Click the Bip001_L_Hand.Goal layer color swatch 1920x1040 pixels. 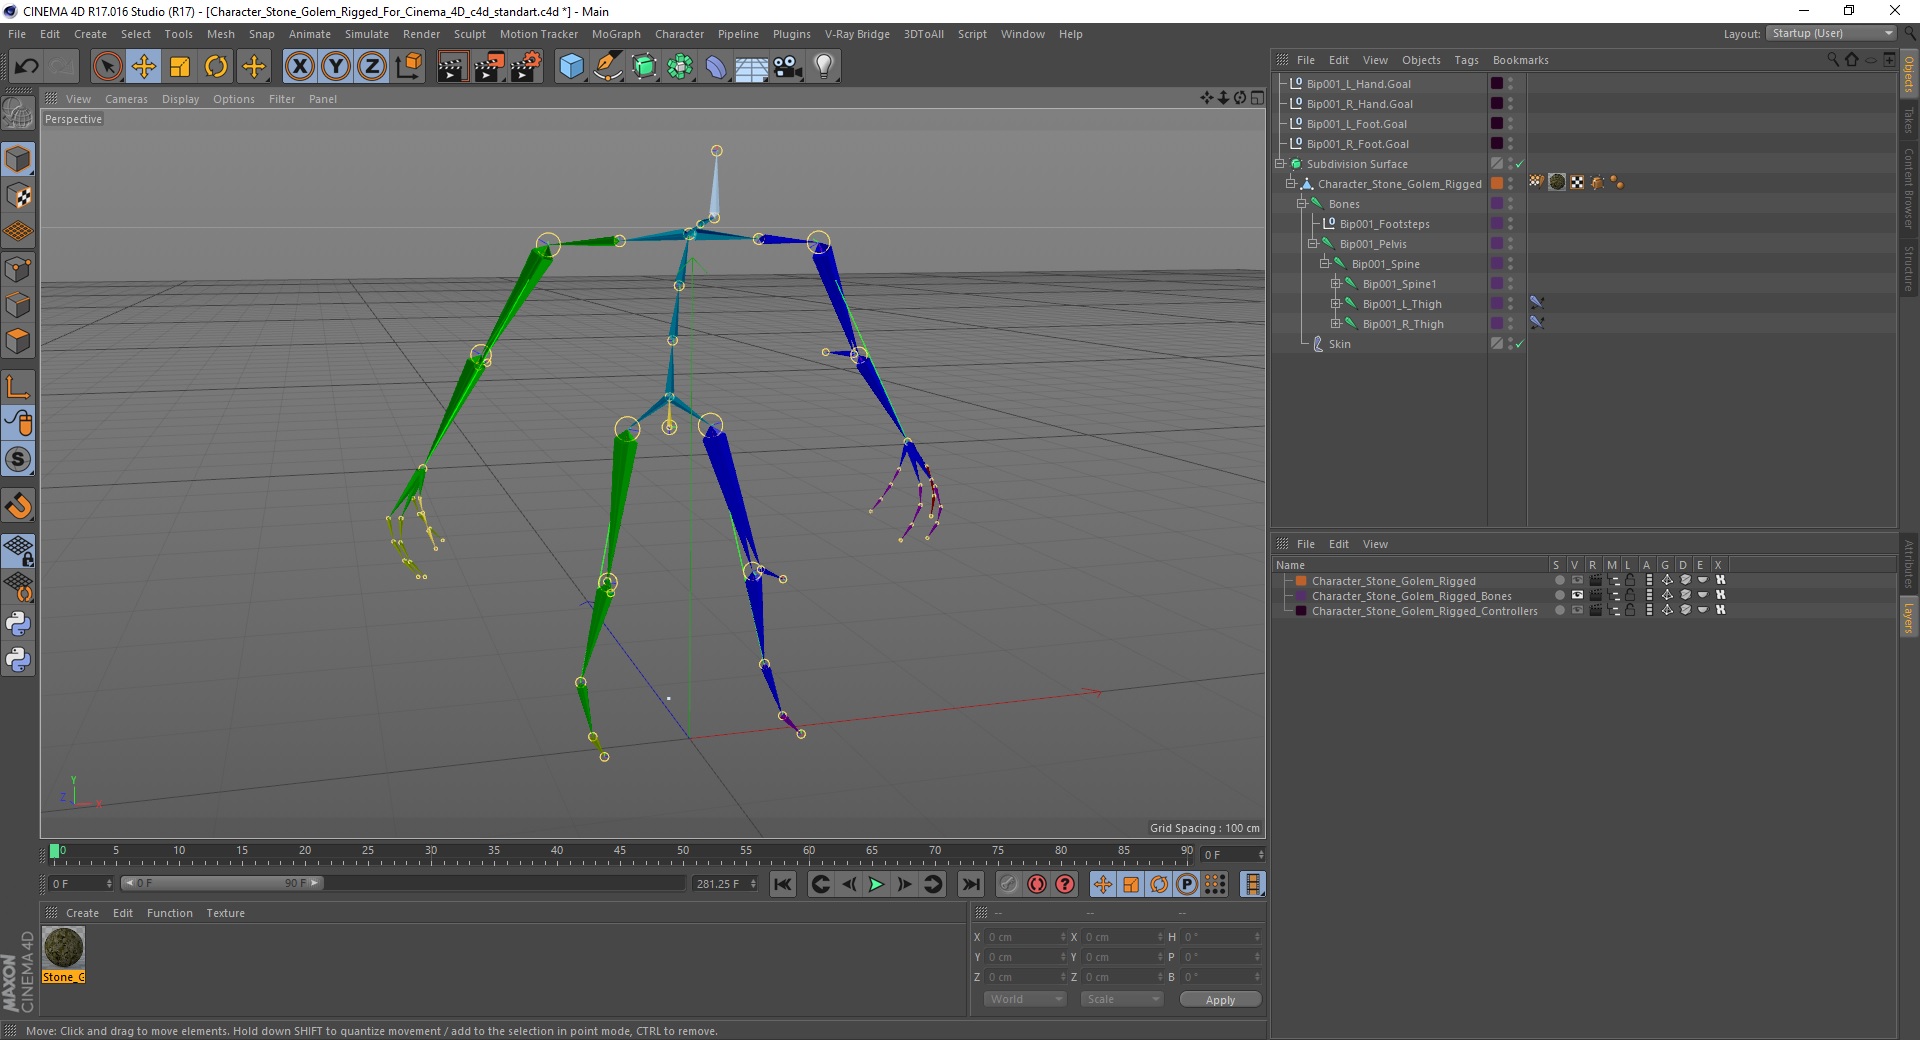1497,84
